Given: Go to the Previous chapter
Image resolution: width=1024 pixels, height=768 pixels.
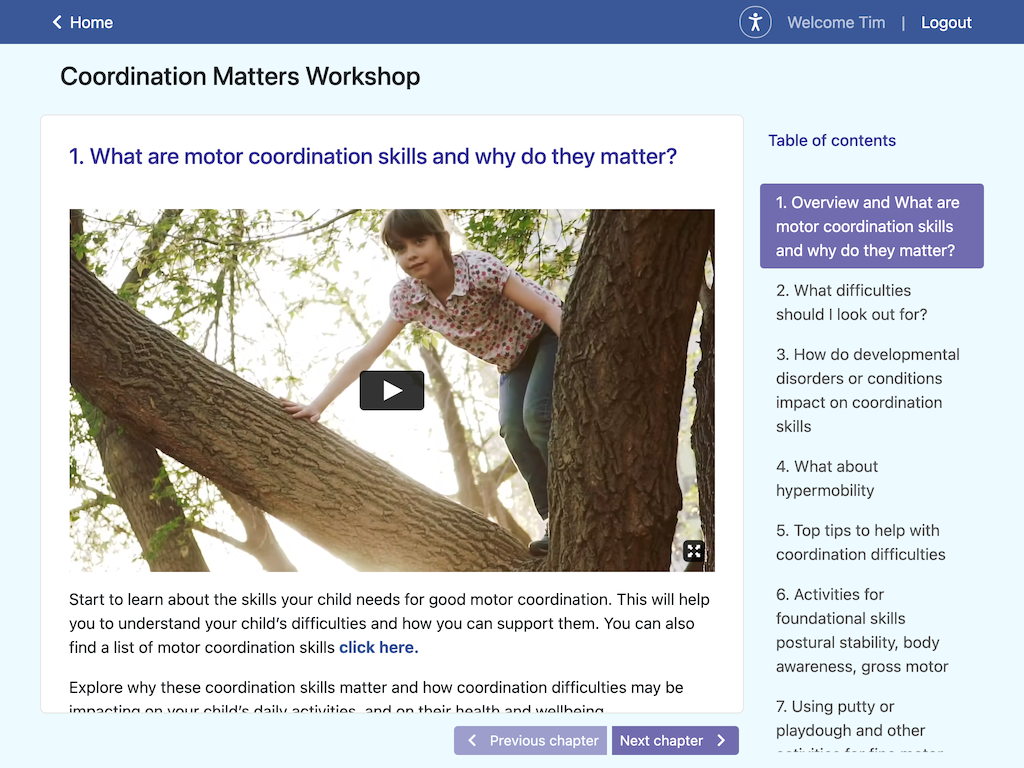Looking at the screenshot, I should (531, 741).
